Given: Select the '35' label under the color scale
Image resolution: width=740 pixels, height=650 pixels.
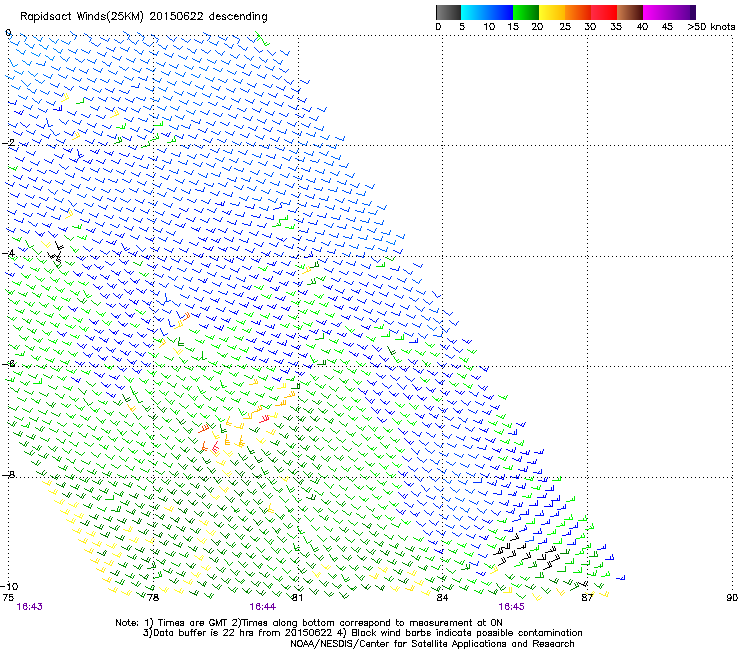Looking at the screenshot, I should pos(616,27).
